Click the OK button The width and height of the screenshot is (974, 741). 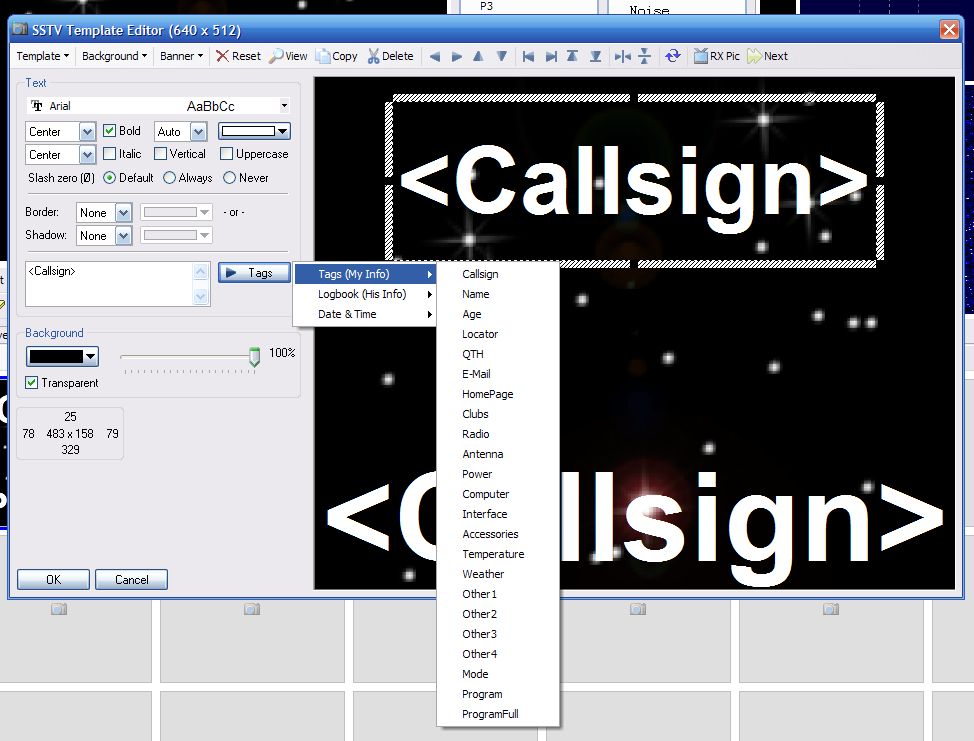(53, 580)
